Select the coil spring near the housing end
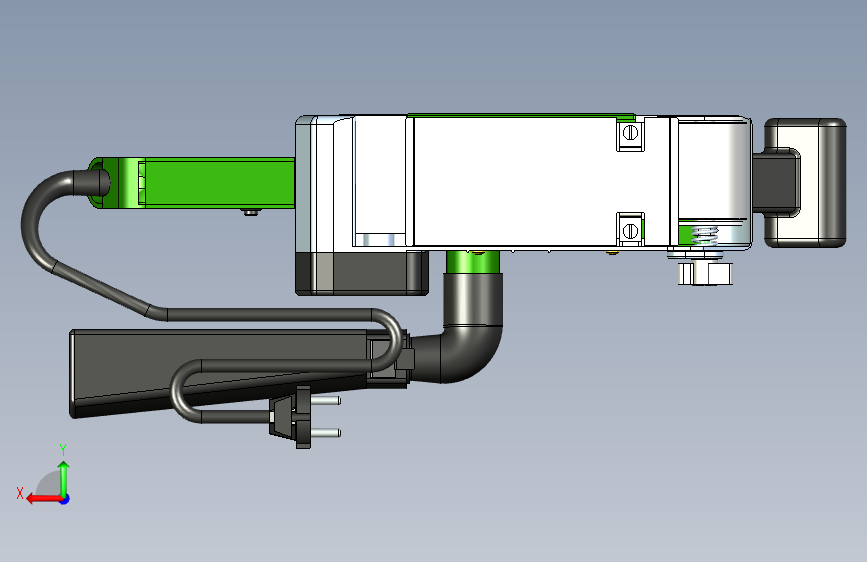The height and width of the screenshot is (562, 867). (704, 236)
